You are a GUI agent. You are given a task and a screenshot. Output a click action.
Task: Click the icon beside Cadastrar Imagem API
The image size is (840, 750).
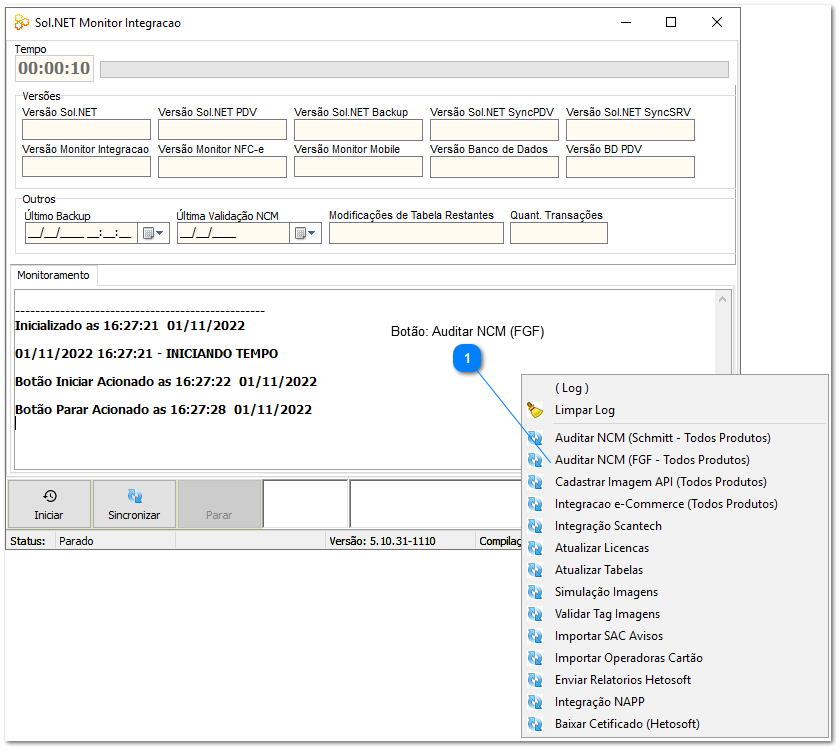(535, 481)
